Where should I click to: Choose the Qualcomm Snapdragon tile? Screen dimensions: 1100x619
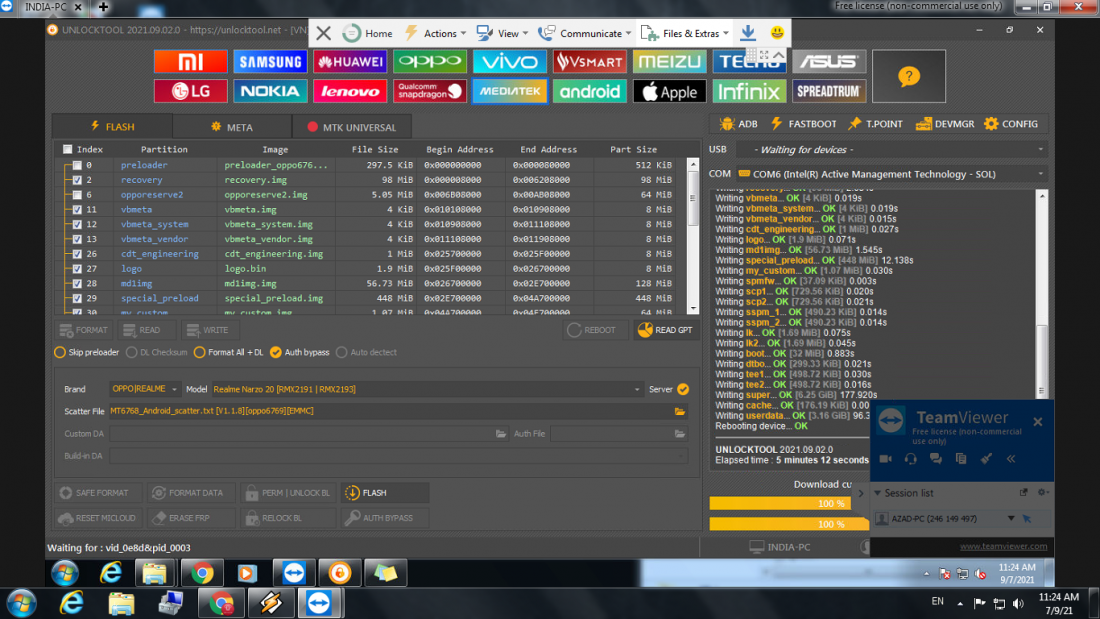coord(430,91)
